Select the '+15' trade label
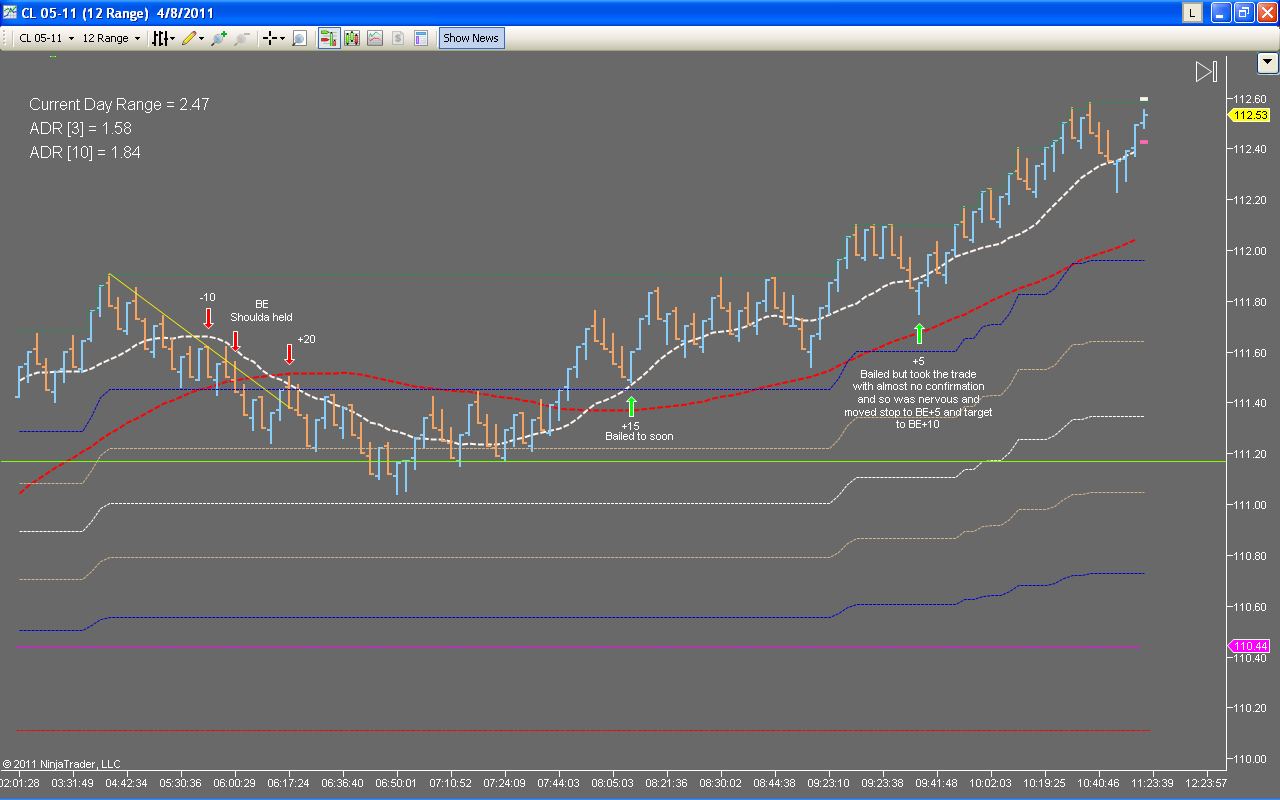The image size is (1280, 800). tap(630, 425)
